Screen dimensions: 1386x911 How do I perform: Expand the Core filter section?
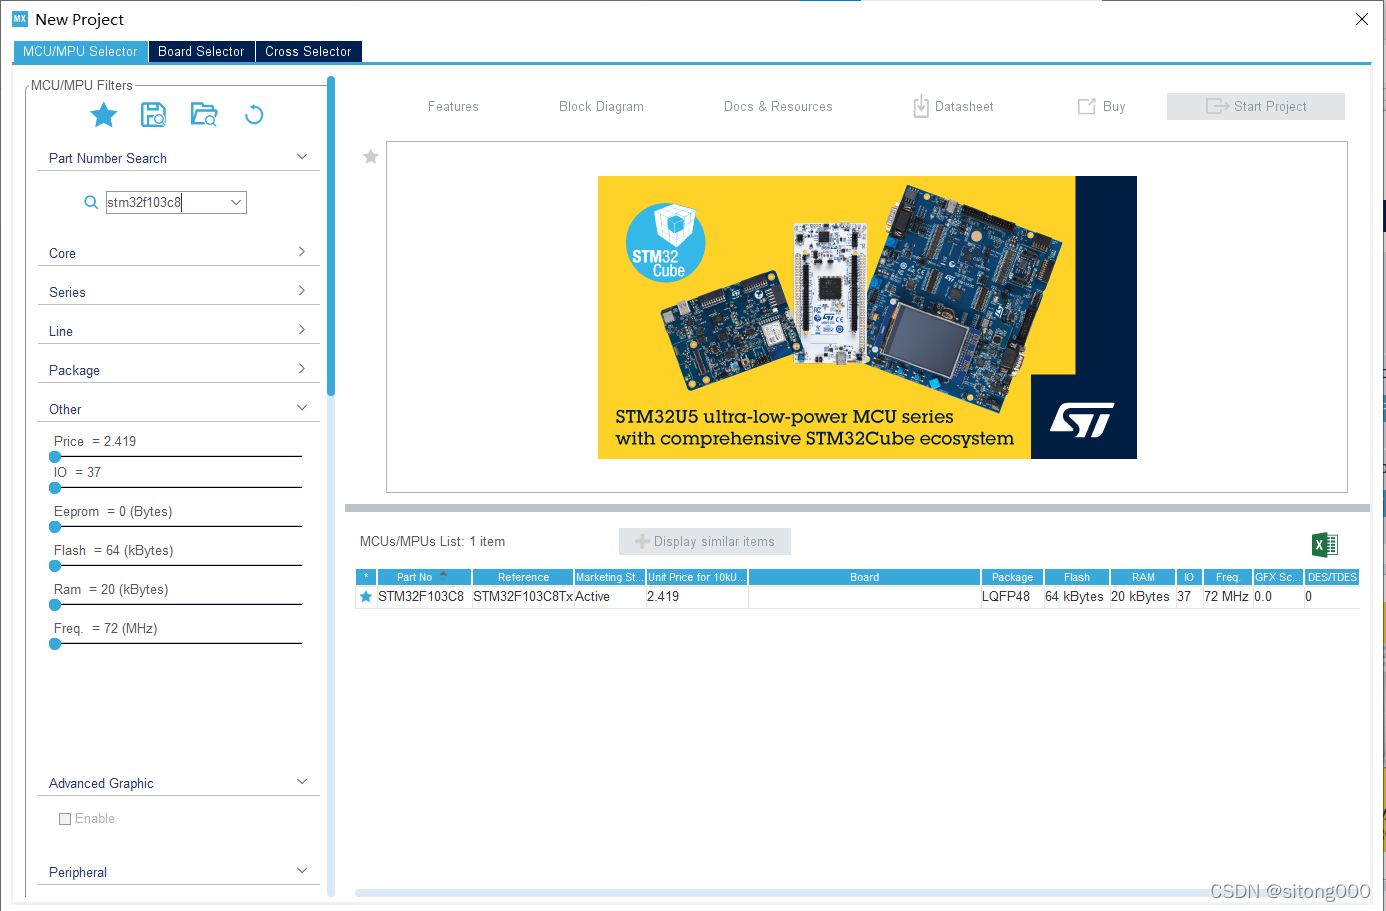pyautogui.click(x=302, y=252)
